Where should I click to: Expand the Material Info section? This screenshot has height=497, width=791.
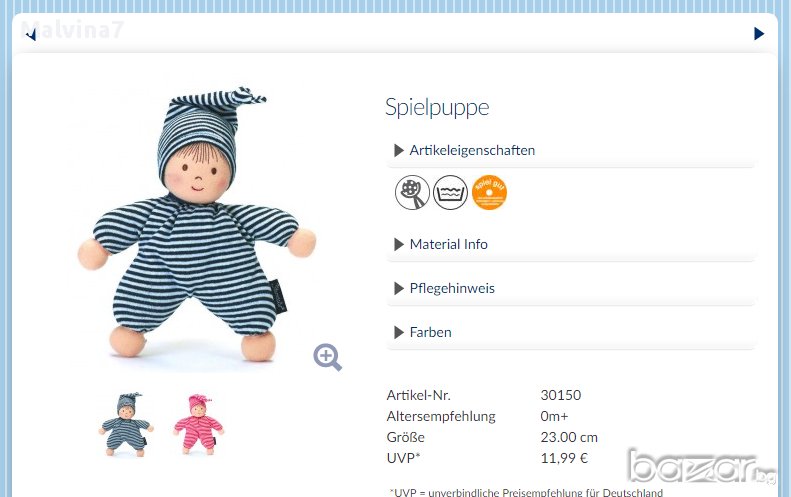coord(448,244)
